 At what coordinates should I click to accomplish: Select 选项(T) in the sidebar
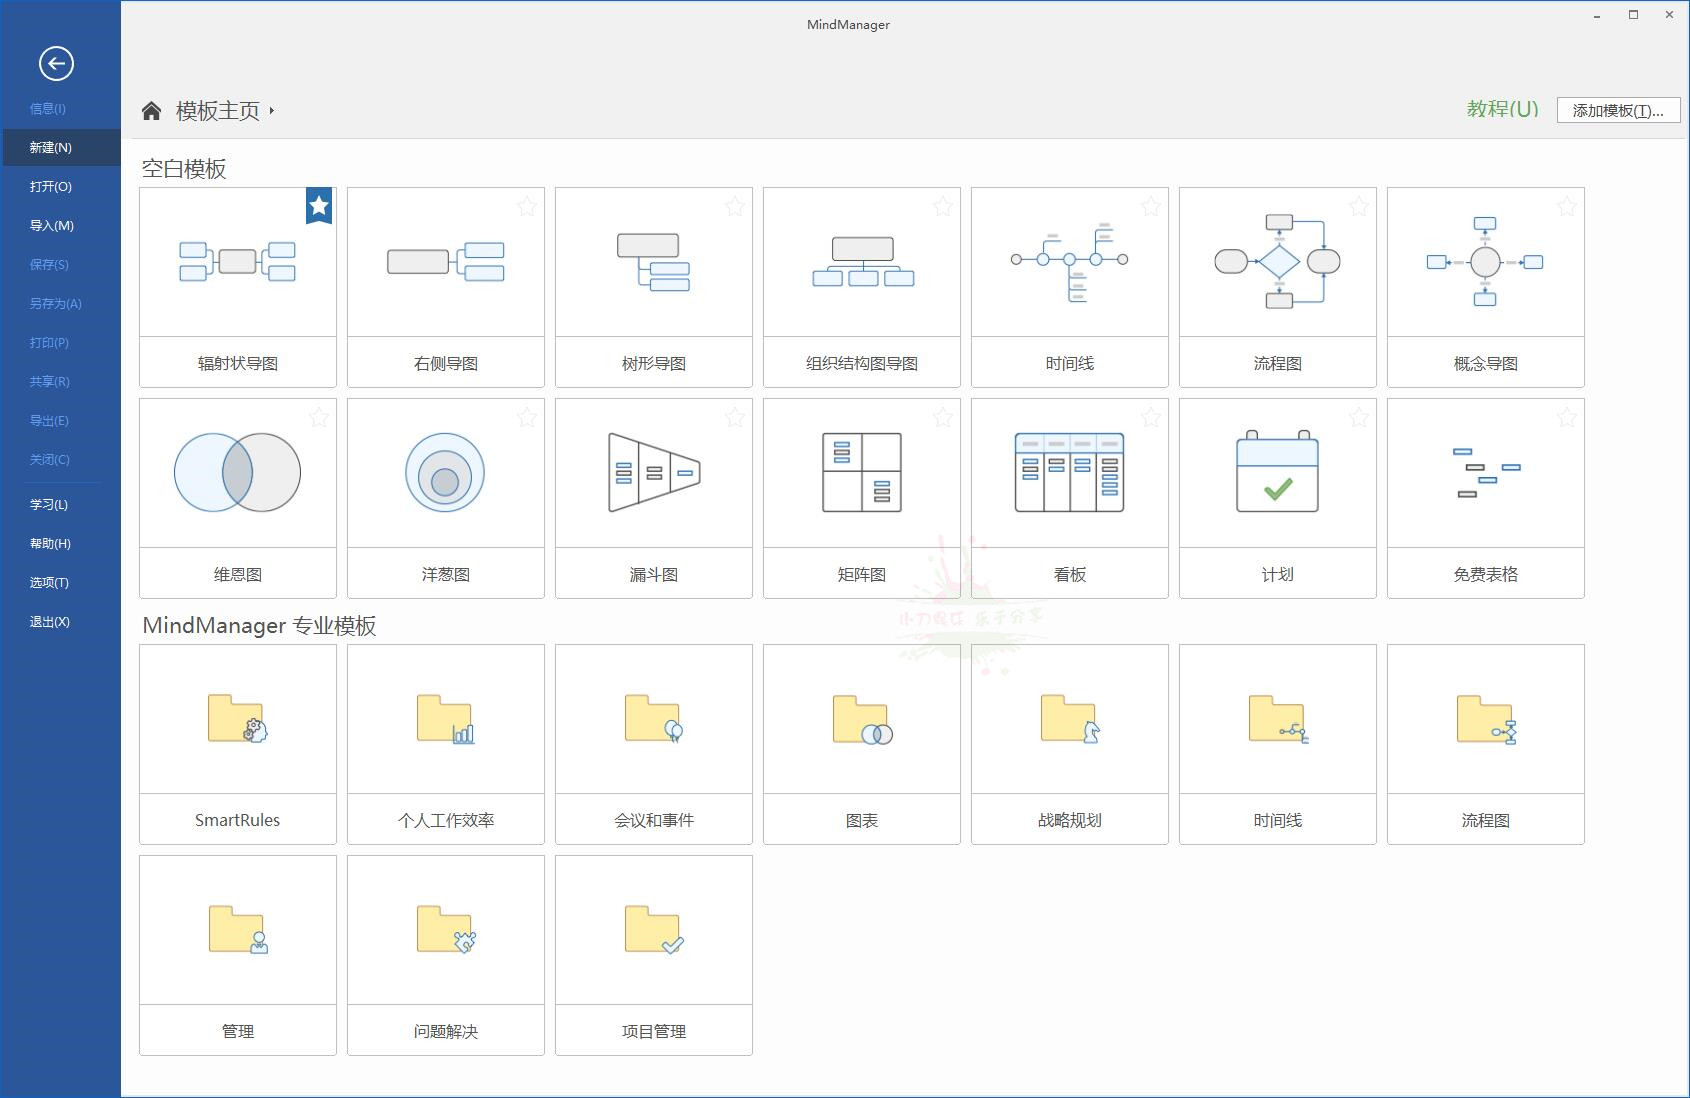(x=48, y=582)
